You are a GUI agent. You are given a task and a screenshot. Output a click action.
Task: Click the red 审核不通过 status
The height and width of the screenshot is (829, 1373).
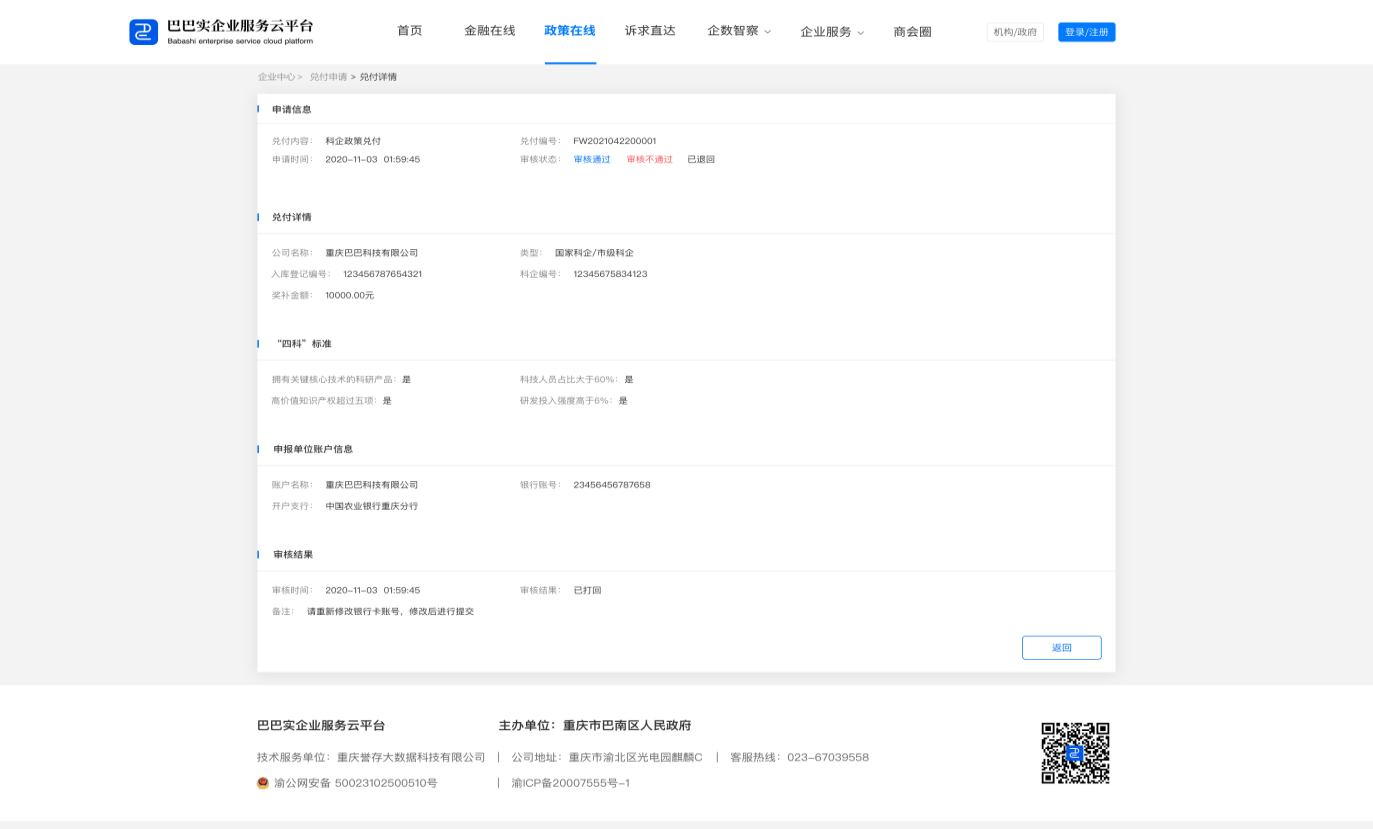coord(649,160)
